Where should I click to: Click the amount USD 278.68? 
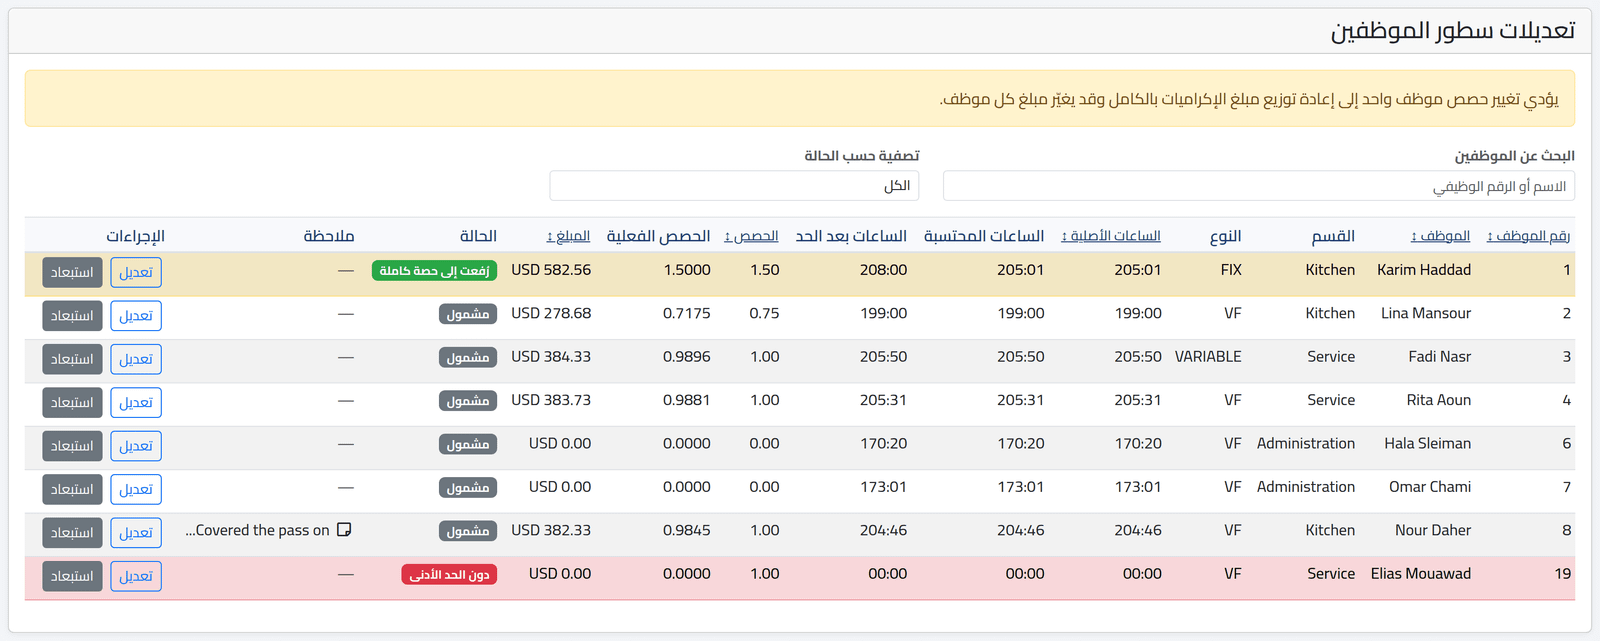551,313
